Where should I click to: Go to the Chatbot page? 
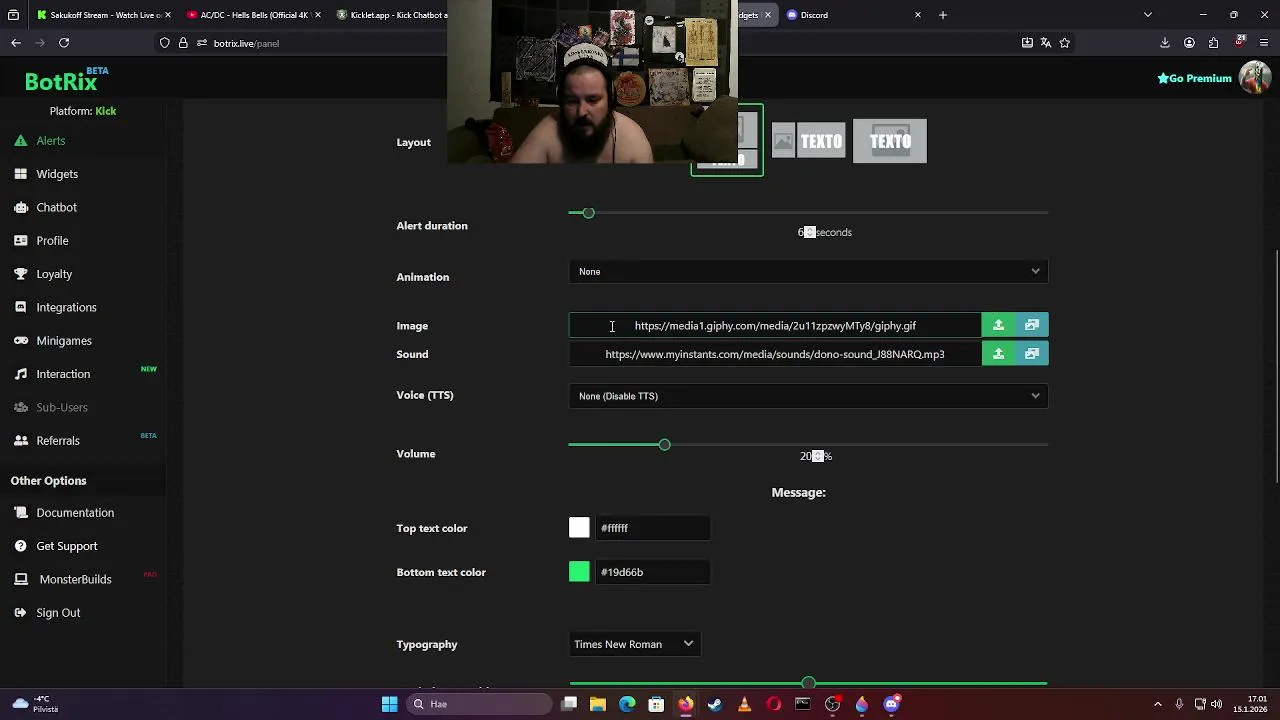(56, 207)
